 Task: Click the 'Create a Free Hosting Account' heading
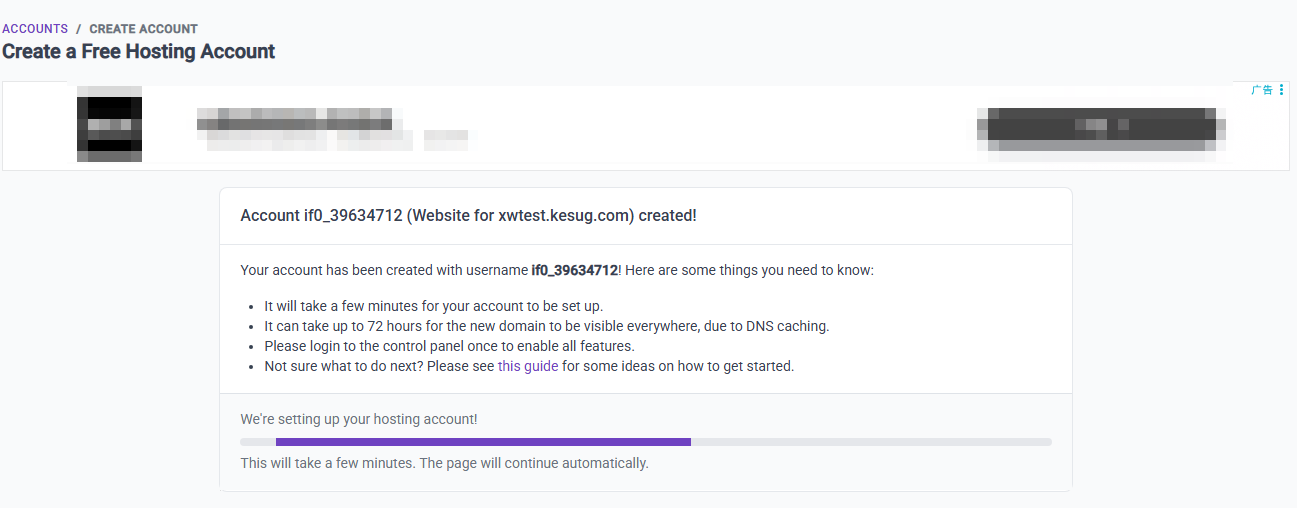tap(139, 51)
